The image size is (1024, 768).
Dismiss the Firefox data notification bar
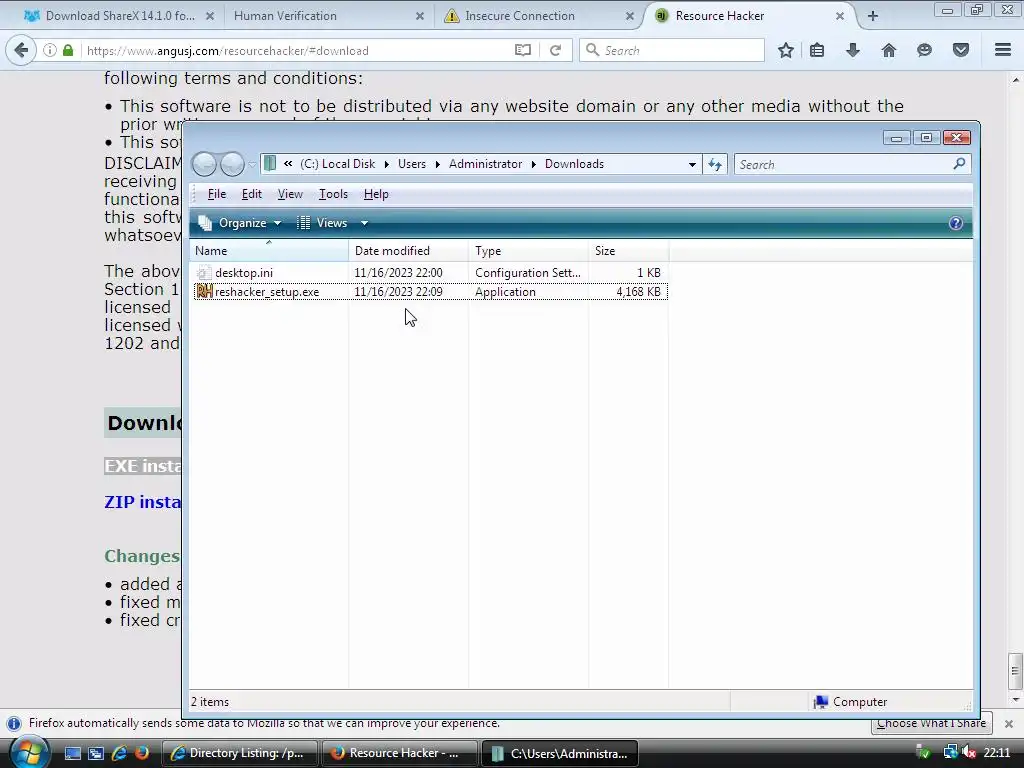(x=1008, y=724)
